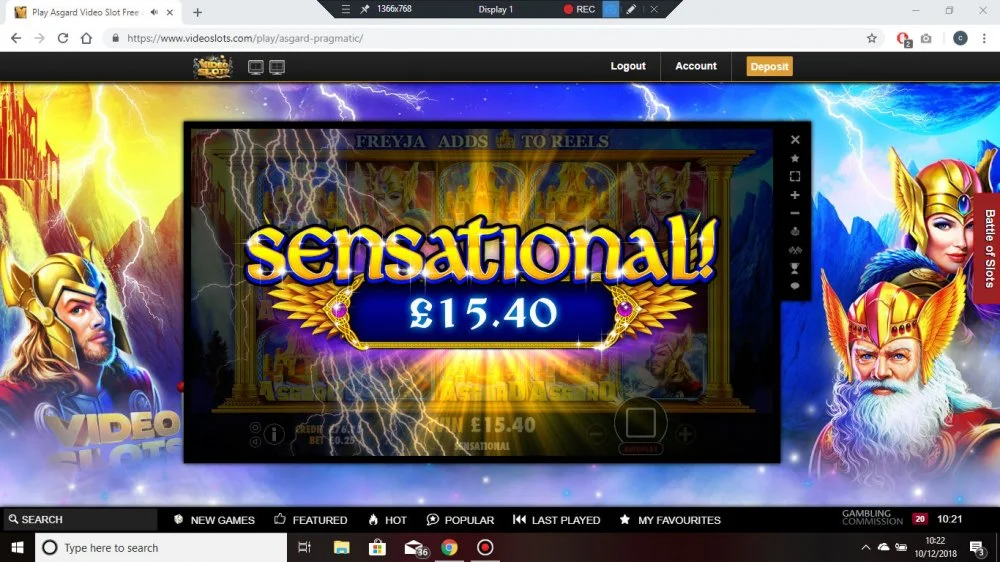This screenshot has width=1000, height=562.
Task: Click the SEARCH field in bottom bar
Action: [80, 519]
